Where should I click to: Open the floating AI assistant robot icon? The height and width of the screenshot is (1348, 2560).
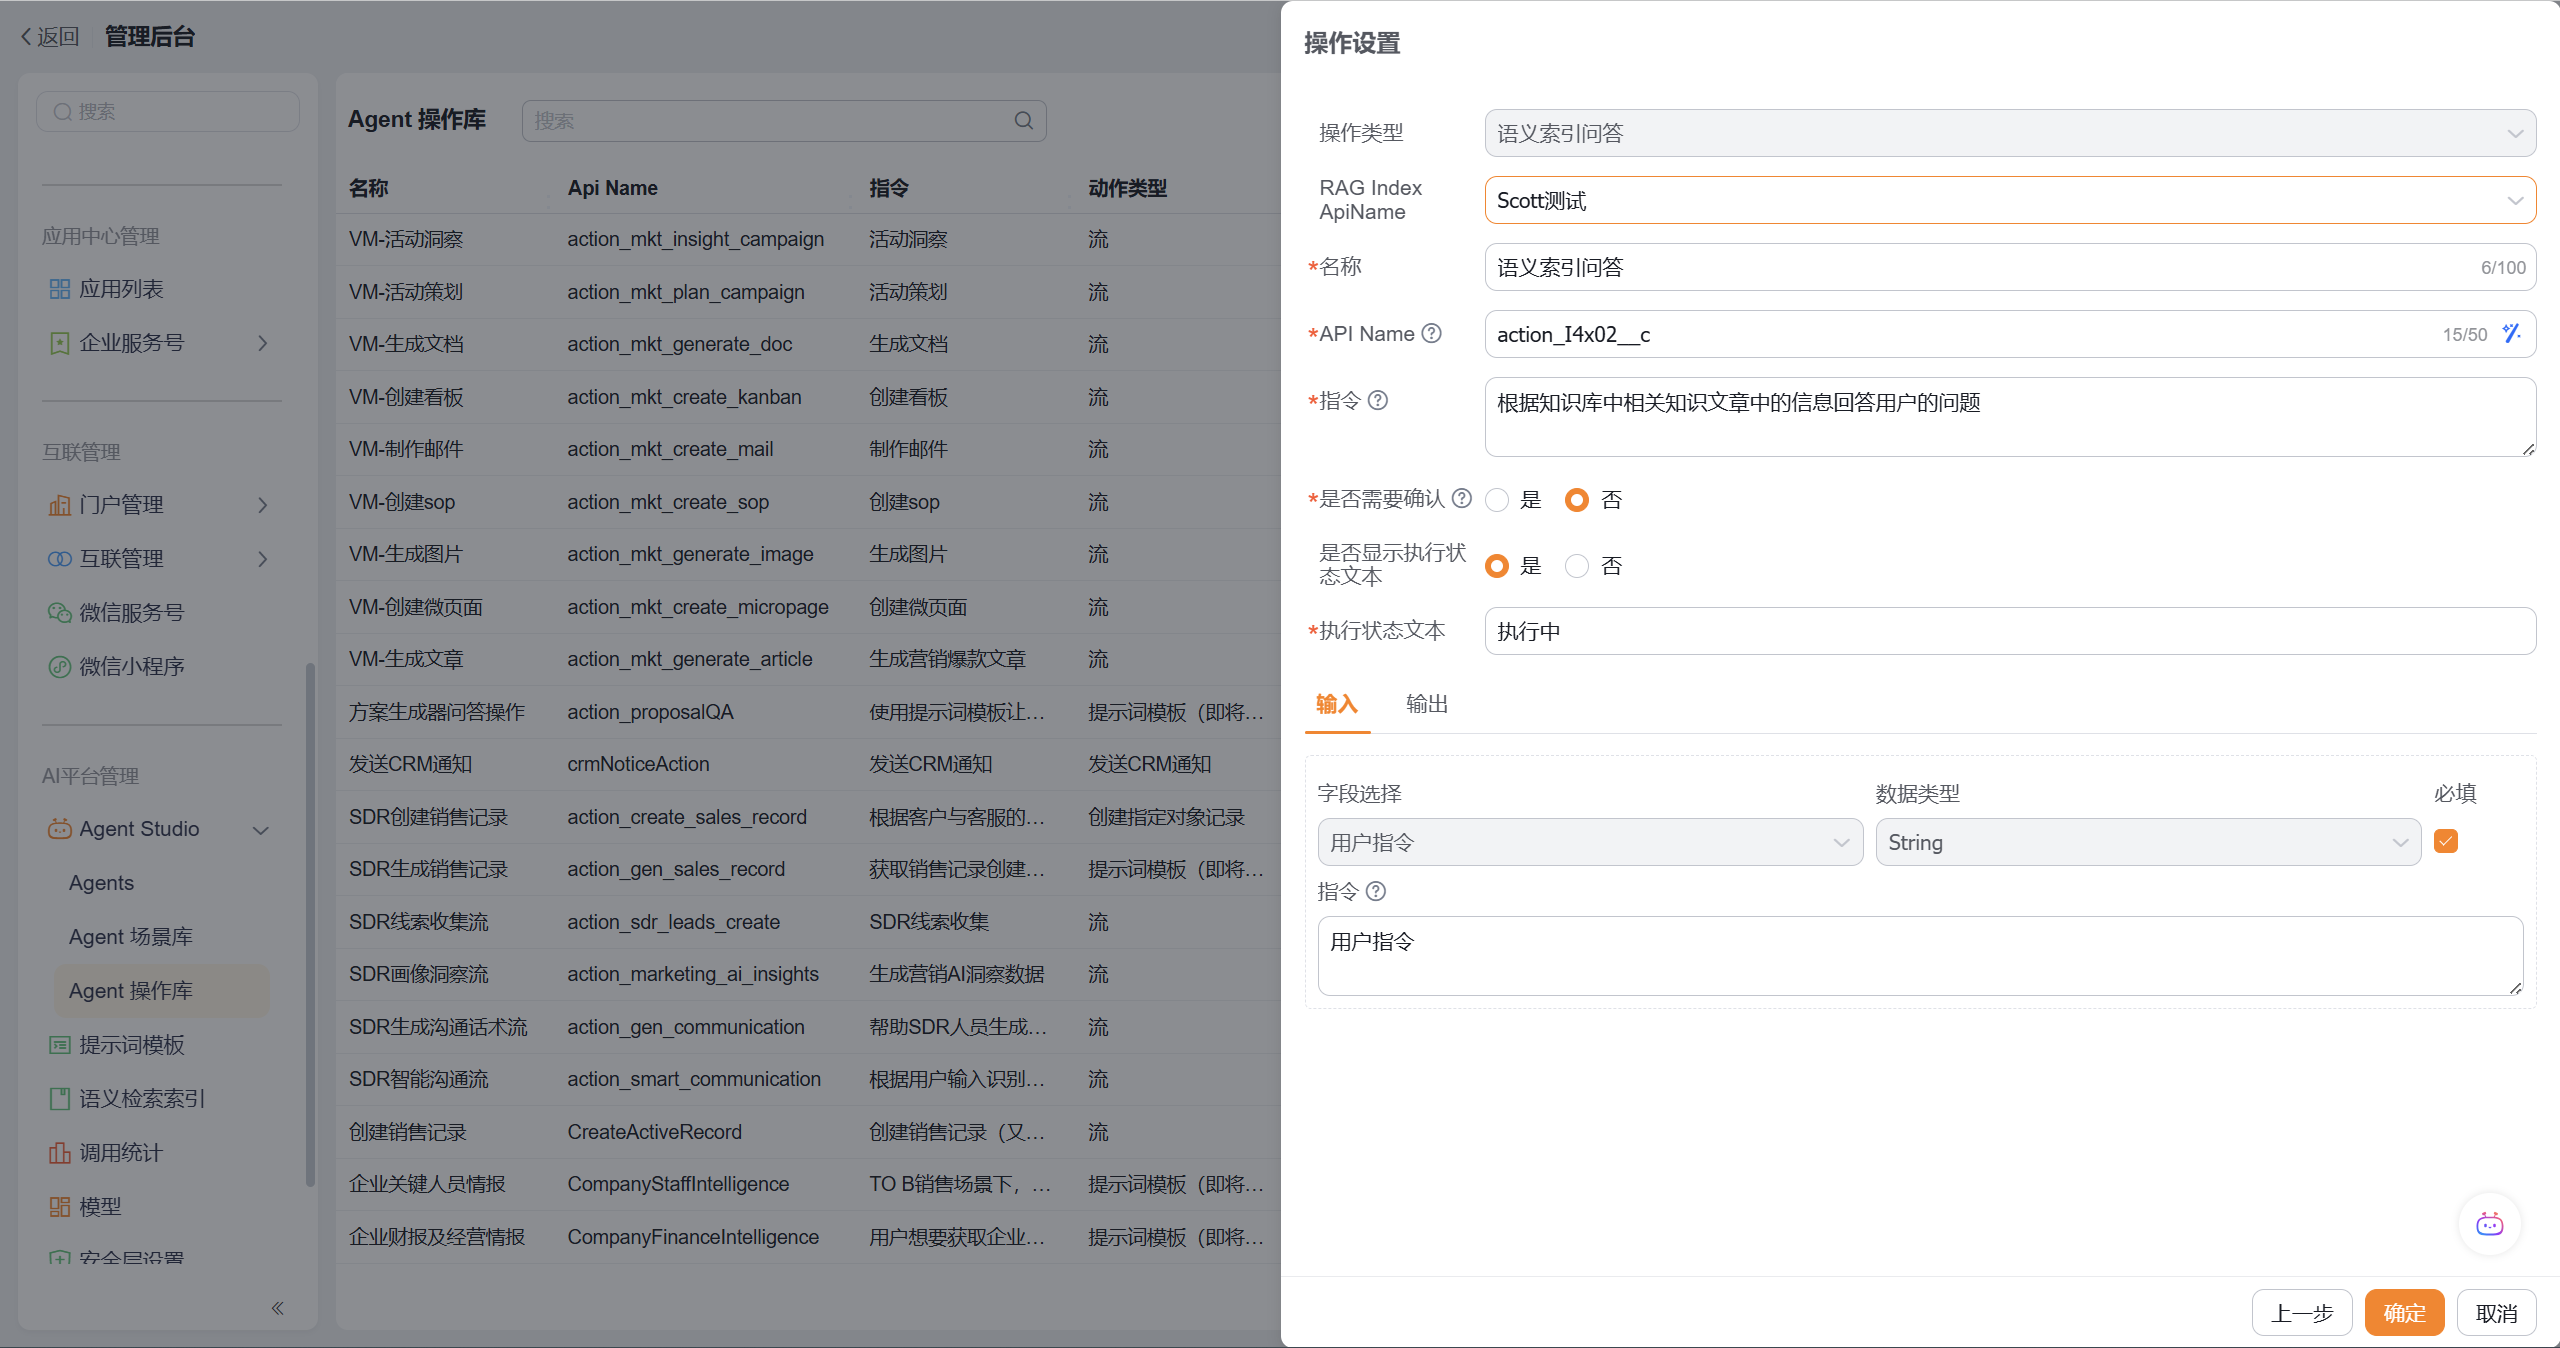click(2488, 1223)
